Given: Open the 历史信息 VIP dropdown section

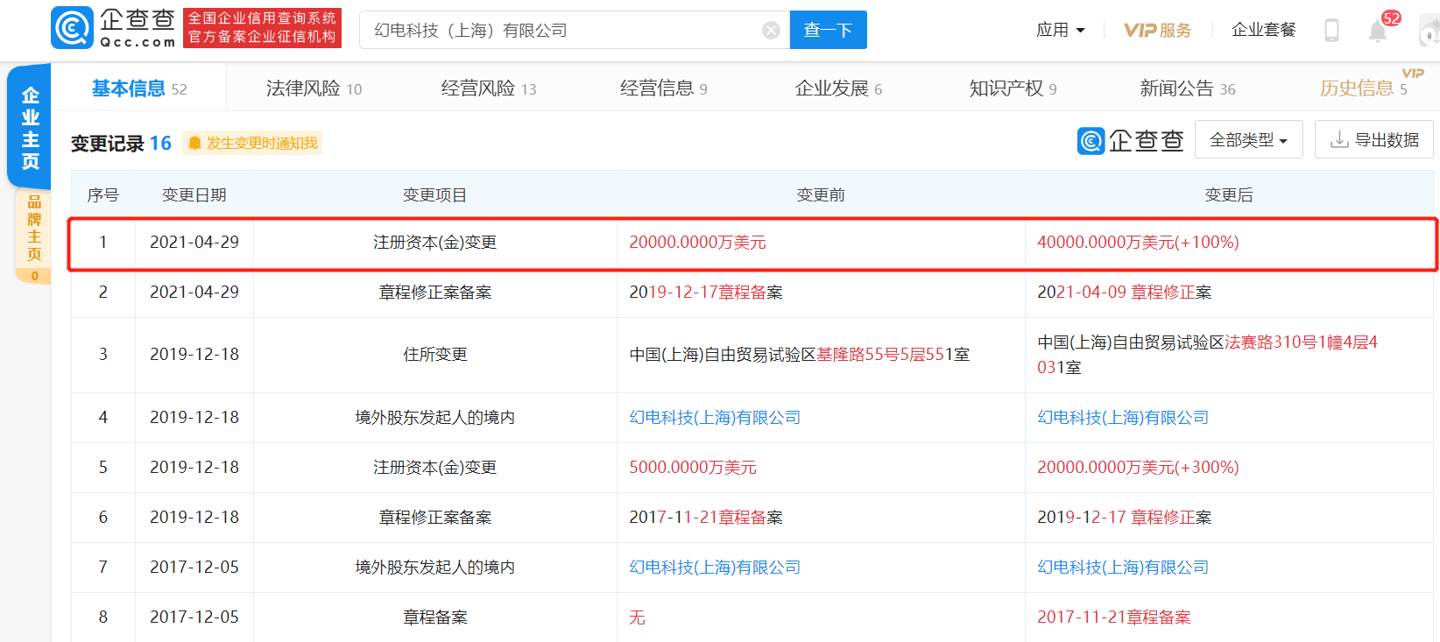Looking at the screenshot, I should coord(1366,88).
